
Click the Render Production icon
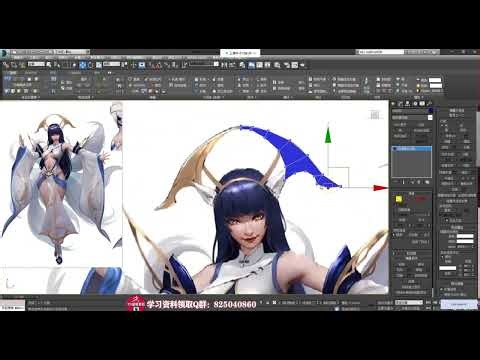coord(303,65)
